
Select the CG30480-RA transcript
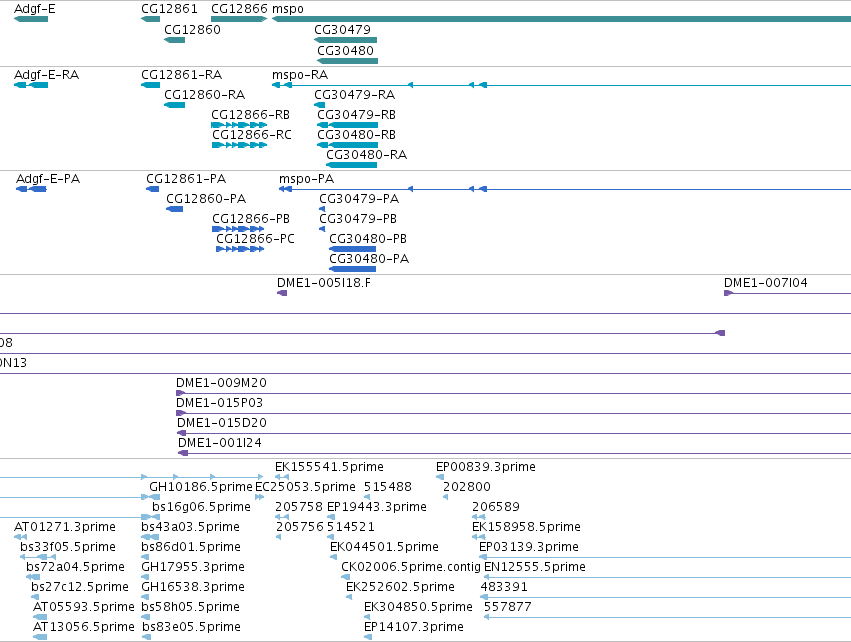tap(352, 165)
